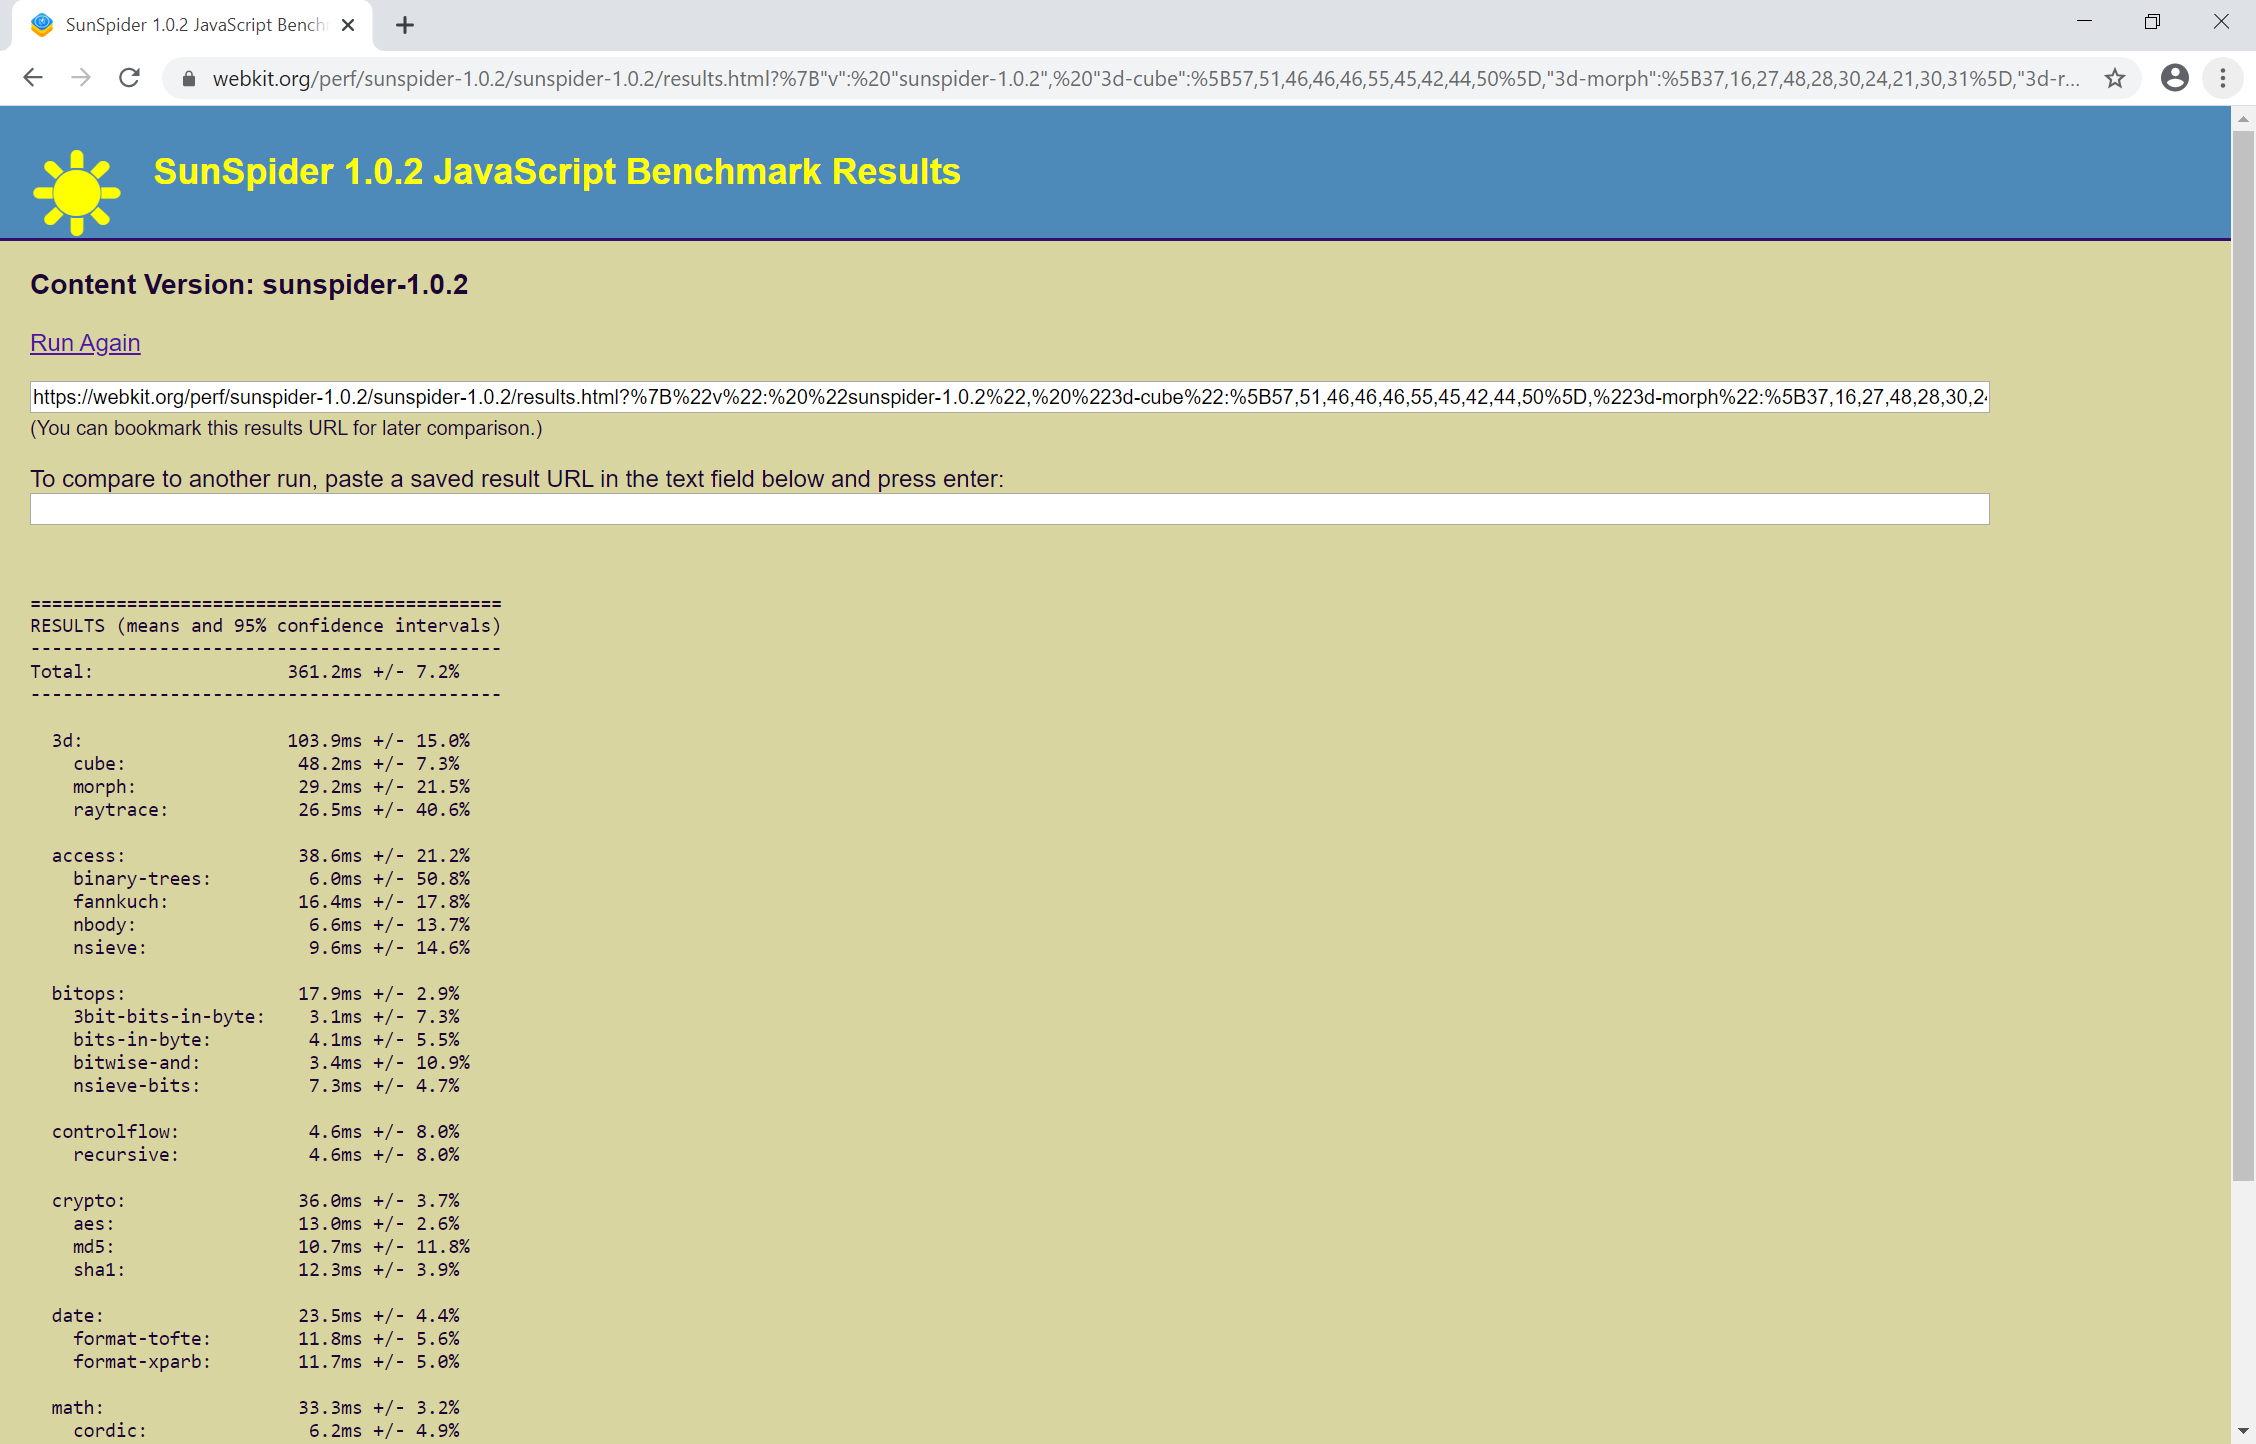Restore down the Chrome window
Viewport: 2256px width, 1444px height.
2152,22
